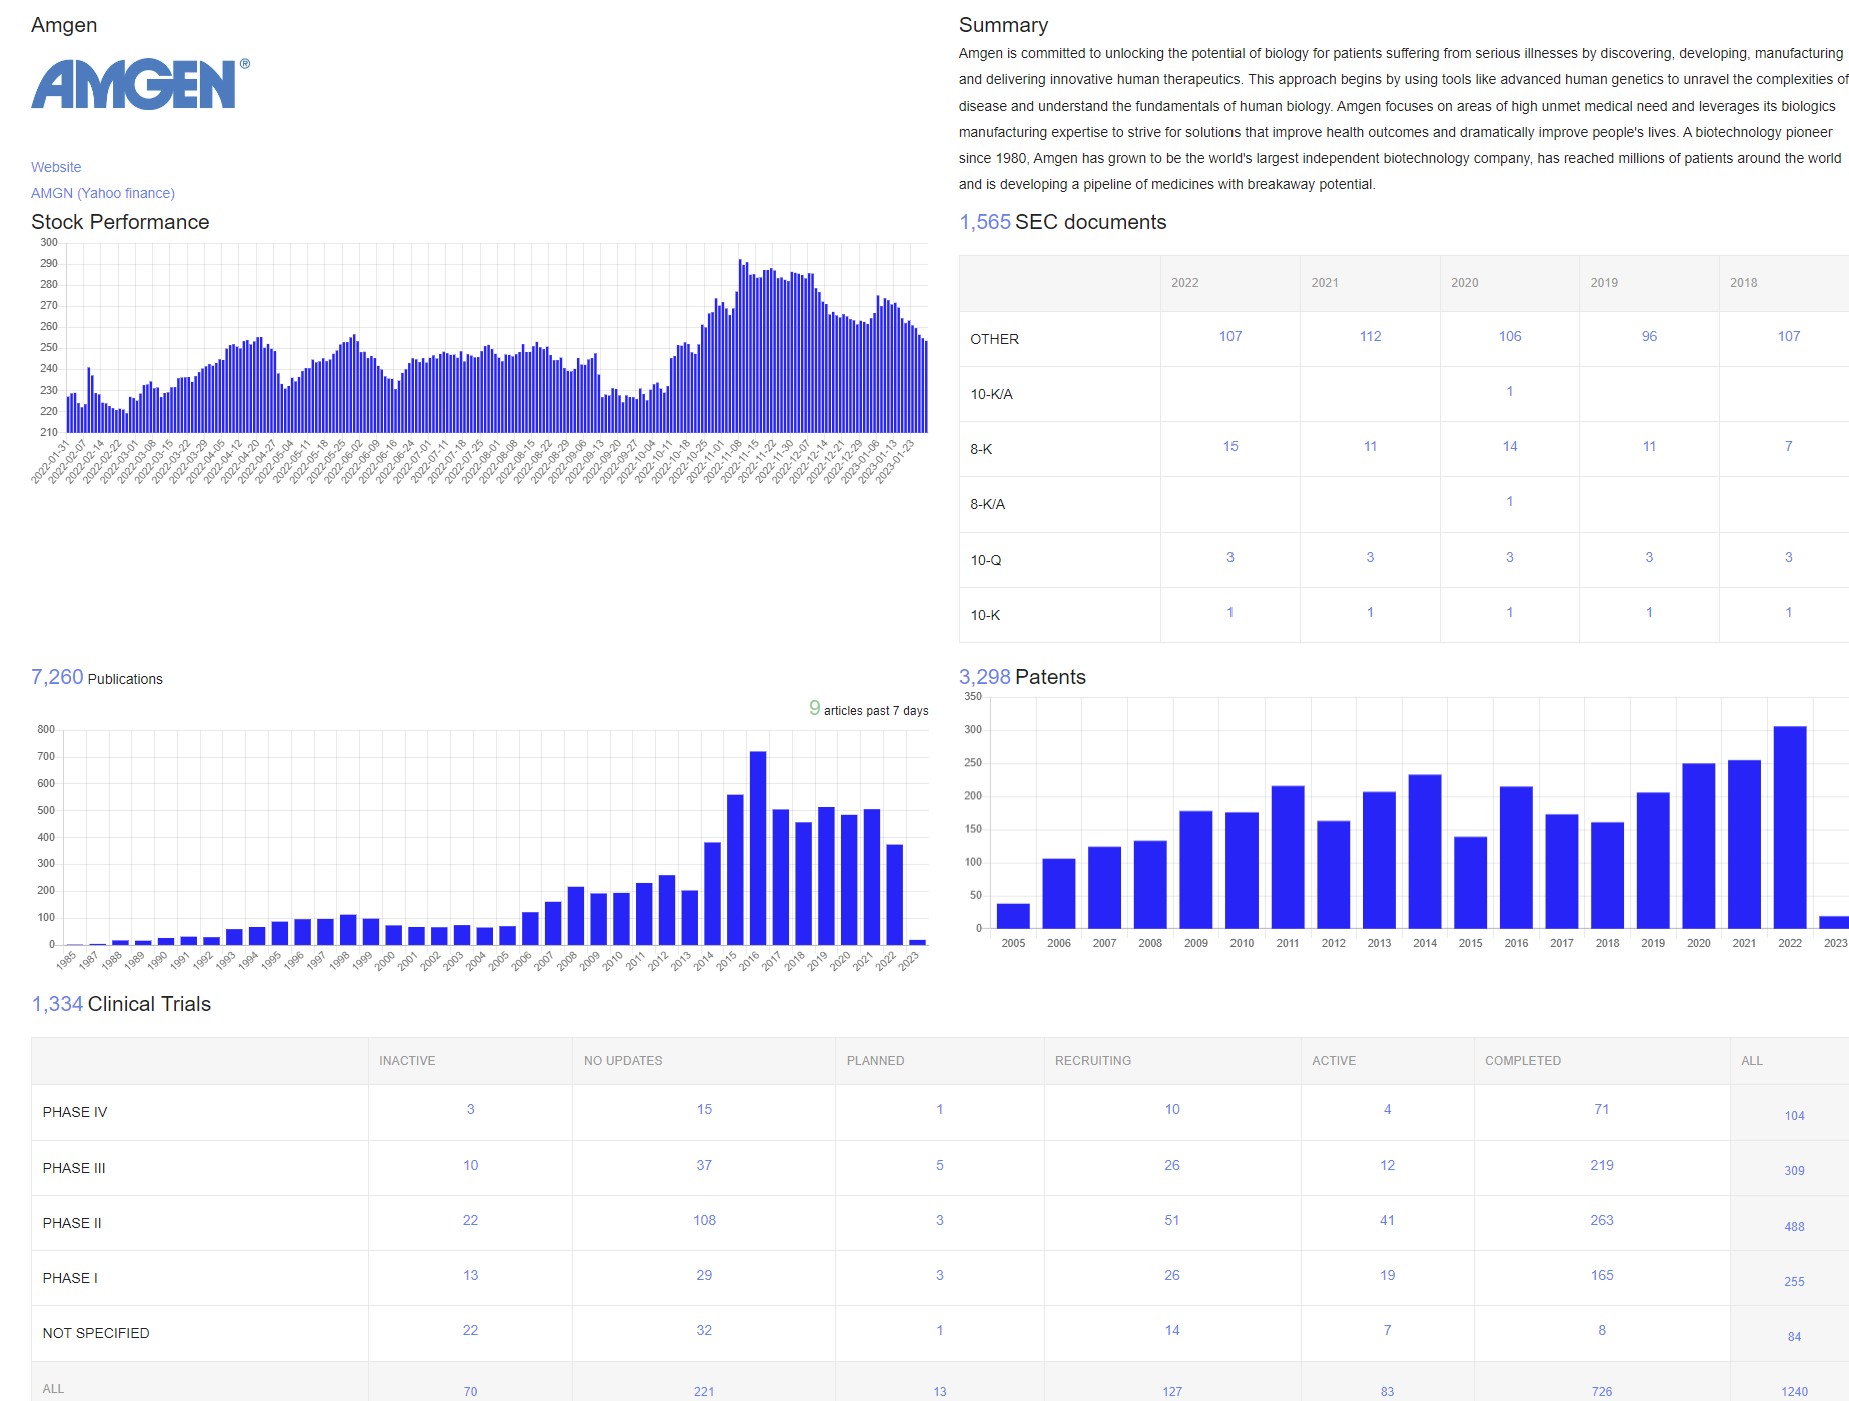Open Not Specified no-updates trials count 32
Image resolution: width=1849 pixels, height=1401 pixels.
tap(704, 1330)
